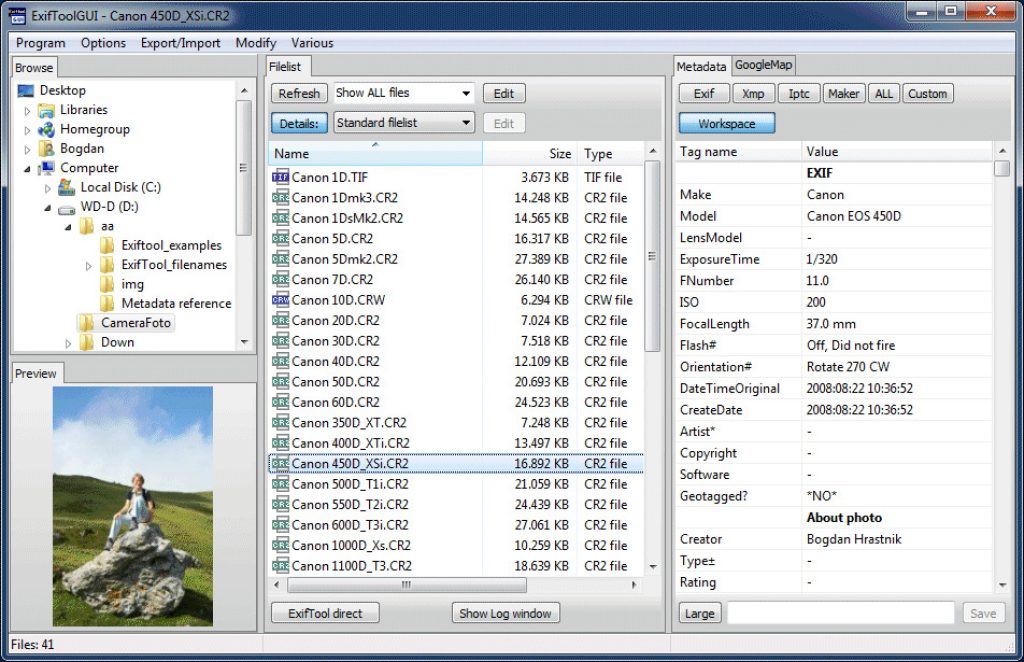The image size is (1024, 662).
Task: Open the Standard filelist dropdown
Action: pos(403,122)
